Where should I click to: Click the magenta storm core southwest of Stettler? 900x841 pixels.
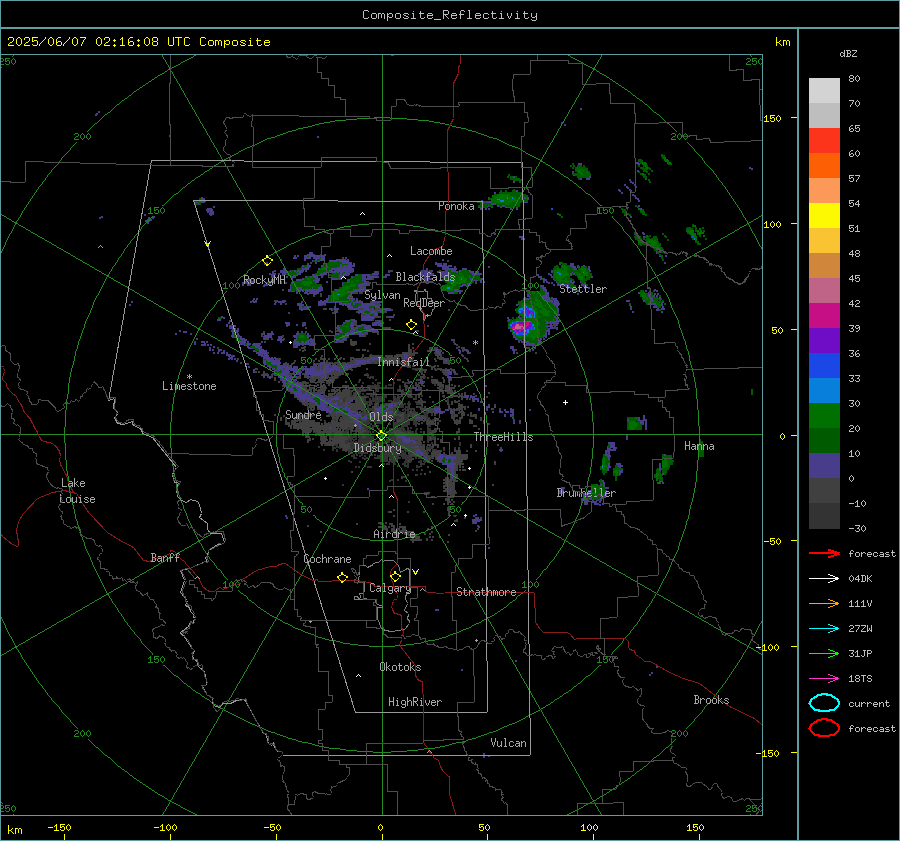(x=521, y=327)
